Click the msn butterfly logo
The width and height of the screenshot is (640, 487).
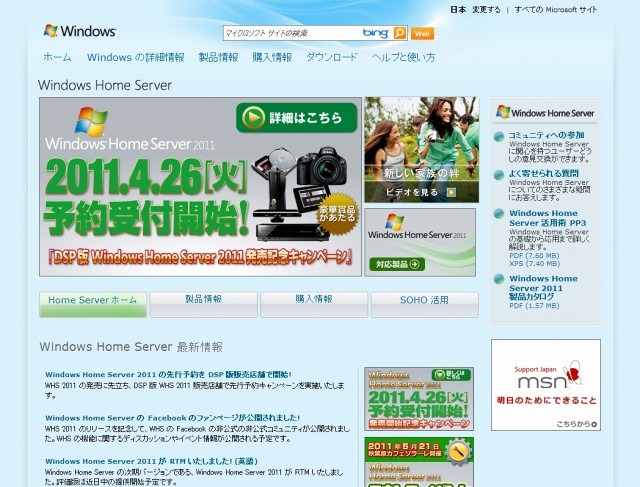[x=573, y=373]
